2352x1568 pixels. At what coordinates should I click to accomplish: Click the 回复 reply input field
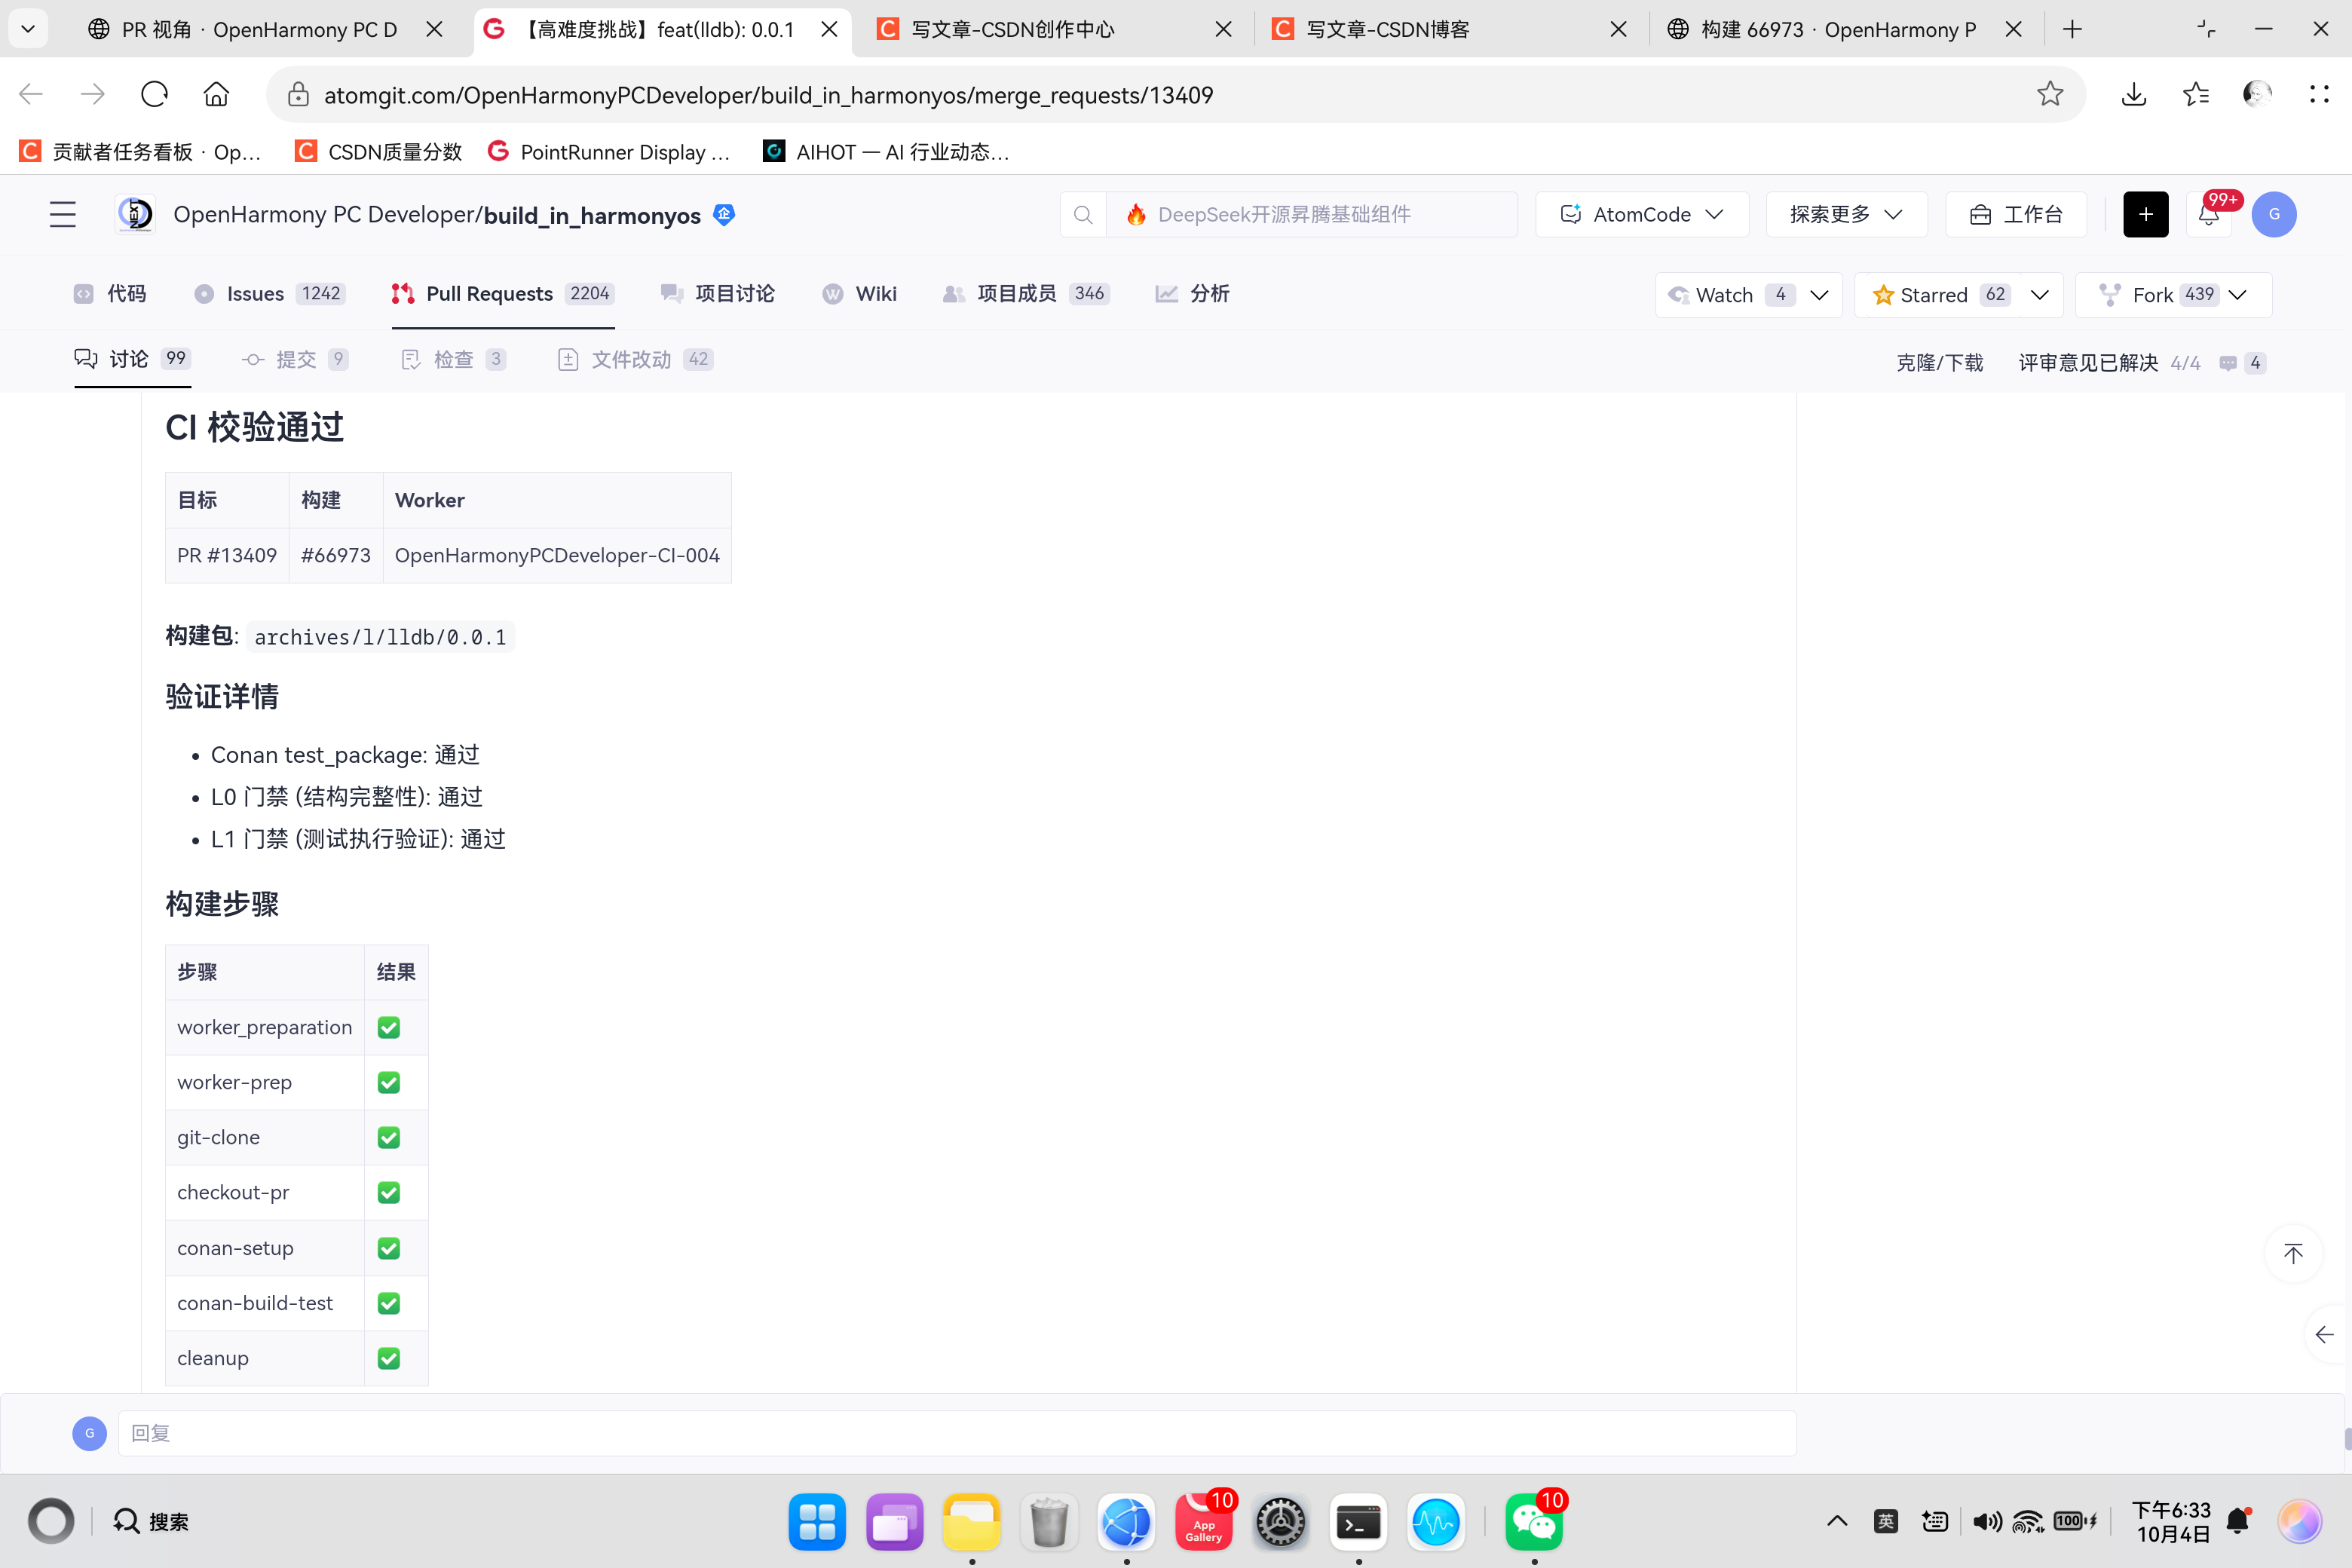(x=957, y=1433)
